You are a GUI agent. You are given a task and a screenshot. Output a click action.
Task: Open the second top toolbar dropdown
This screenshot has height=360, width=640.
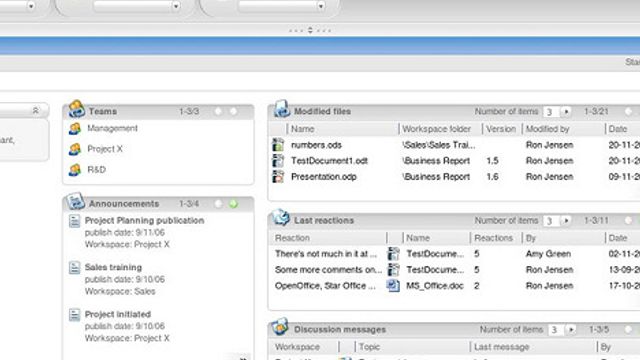[176, 6]
